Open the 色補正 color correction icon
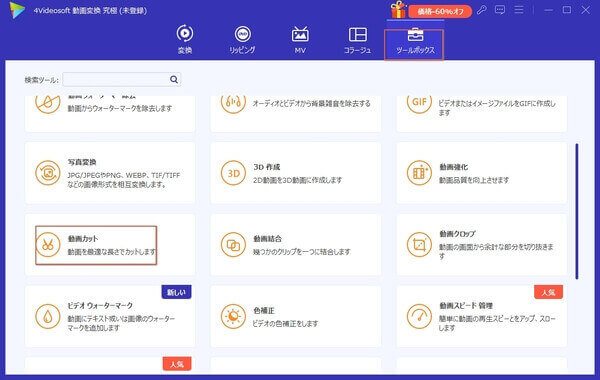This screenshot has height=380, width=600. (233, 316)
